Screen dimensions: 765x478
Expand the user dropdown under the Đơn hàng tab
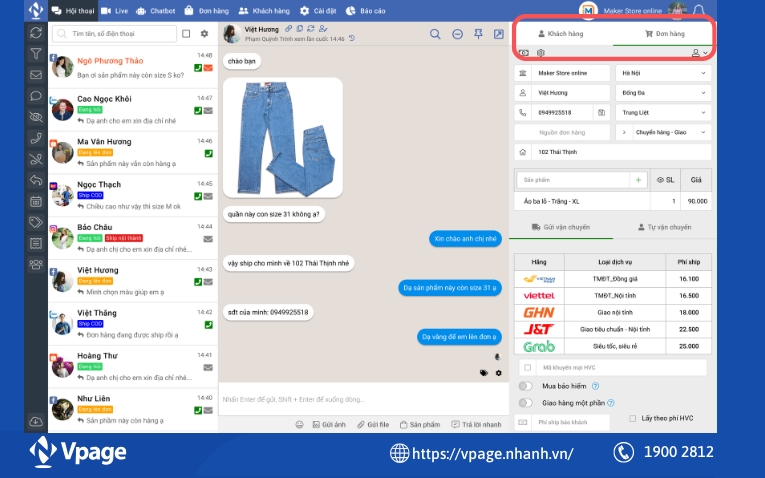tap(700, 53)
